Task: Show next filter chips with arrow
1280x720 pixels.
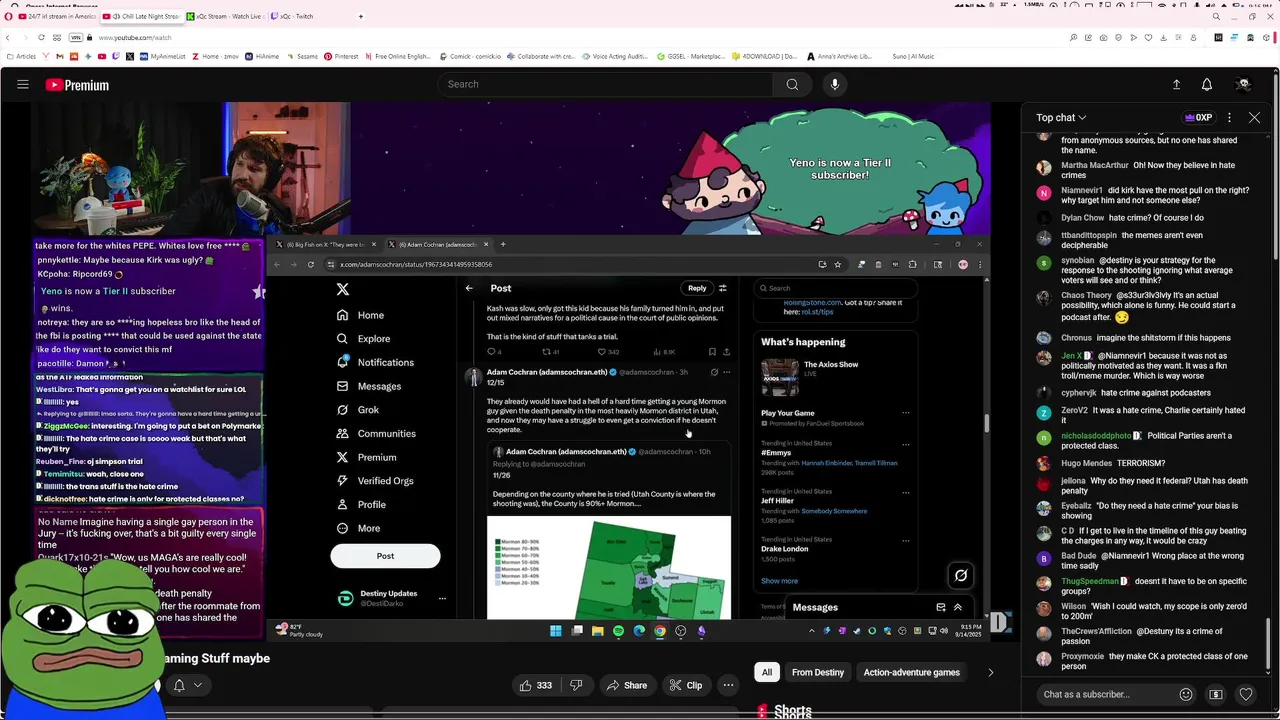Action: coord(990,672)
